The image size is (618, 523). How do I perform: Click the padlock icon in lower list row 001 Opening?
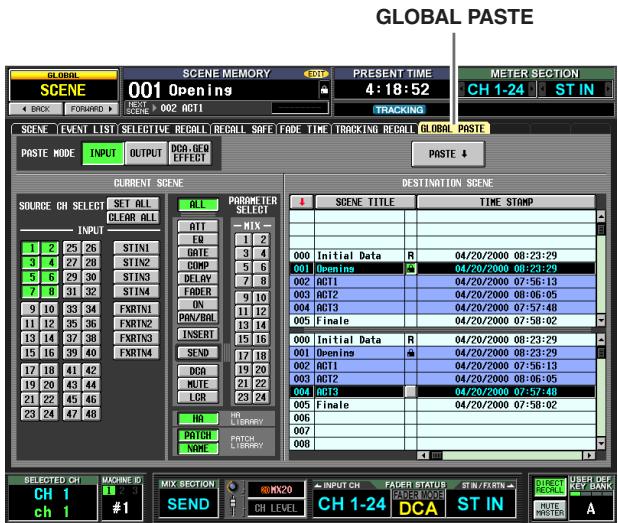coord(411,353)
